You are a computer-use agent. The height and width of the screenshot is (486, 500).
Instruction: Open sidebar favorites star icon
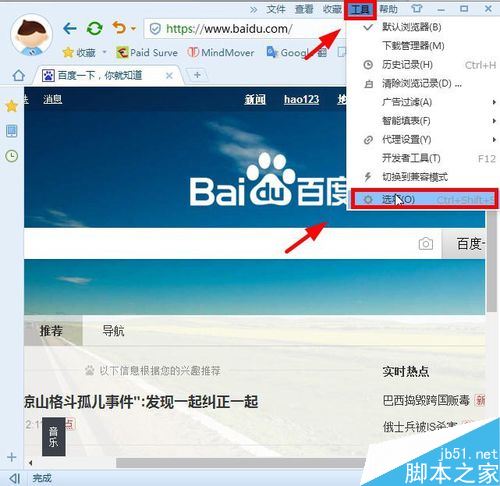pos(12,106)
